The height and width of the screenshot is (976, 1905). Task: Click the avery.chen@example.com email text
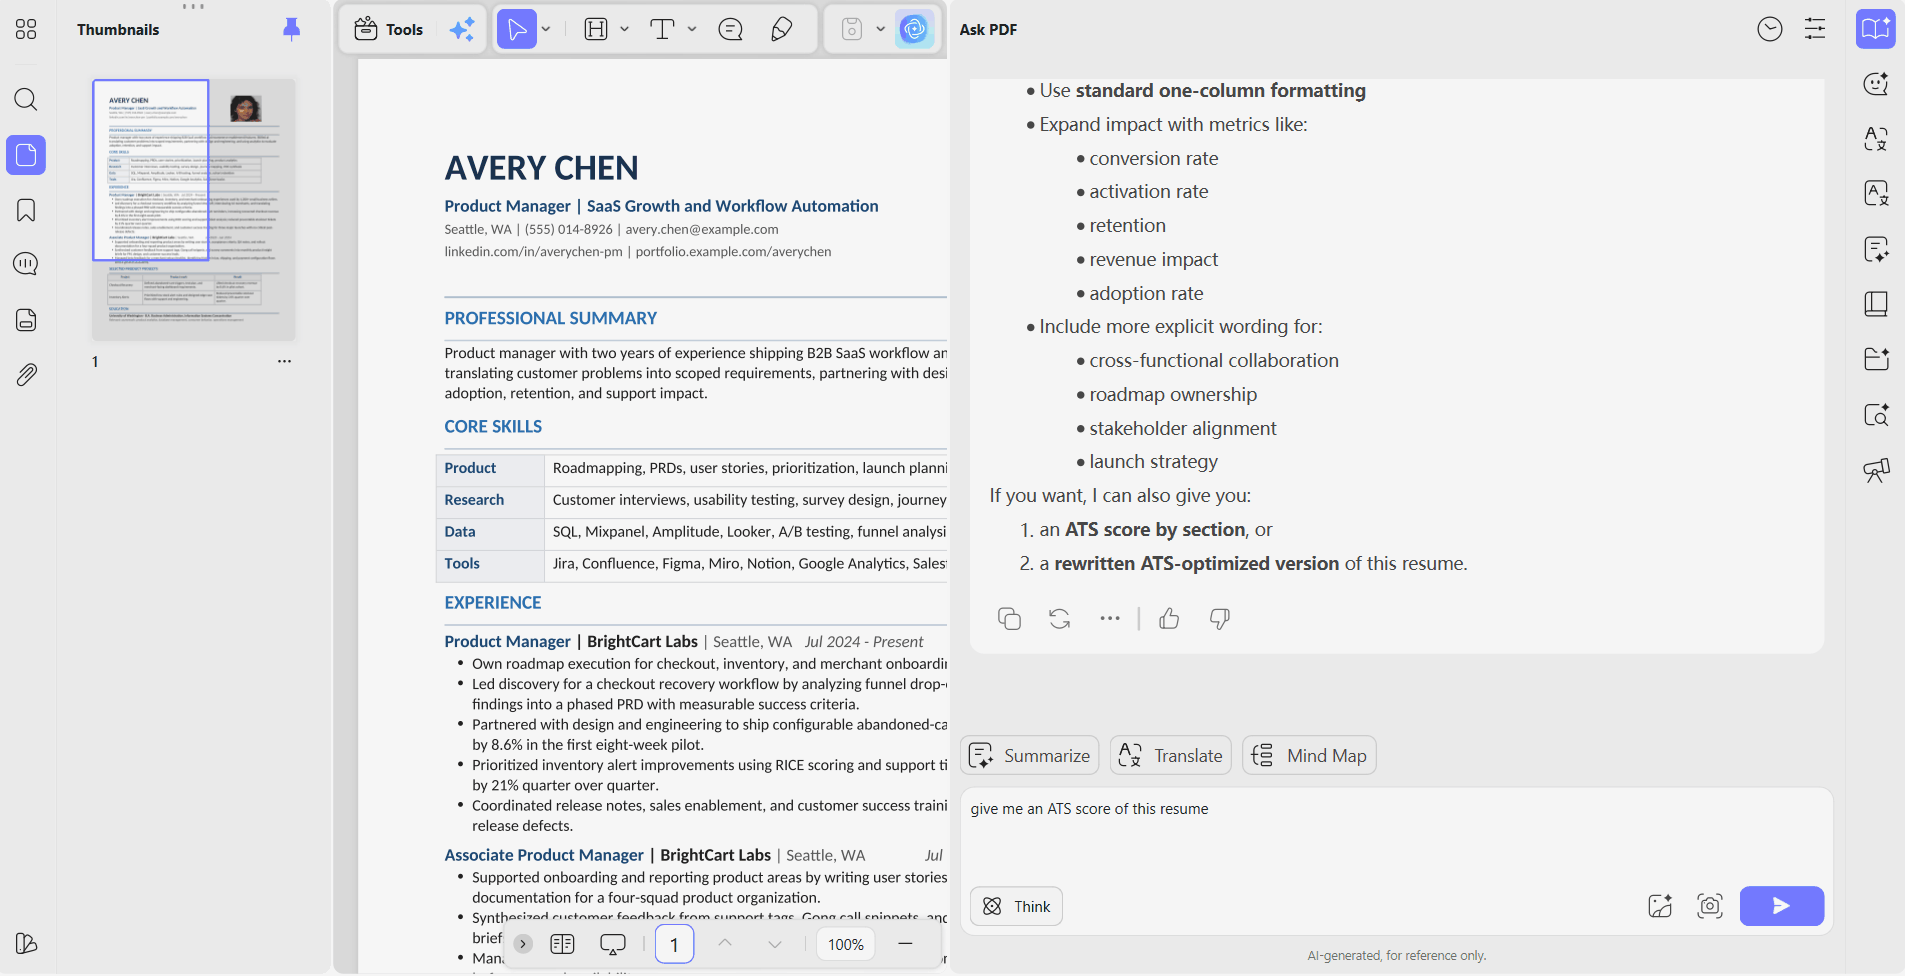coord(702,229)
